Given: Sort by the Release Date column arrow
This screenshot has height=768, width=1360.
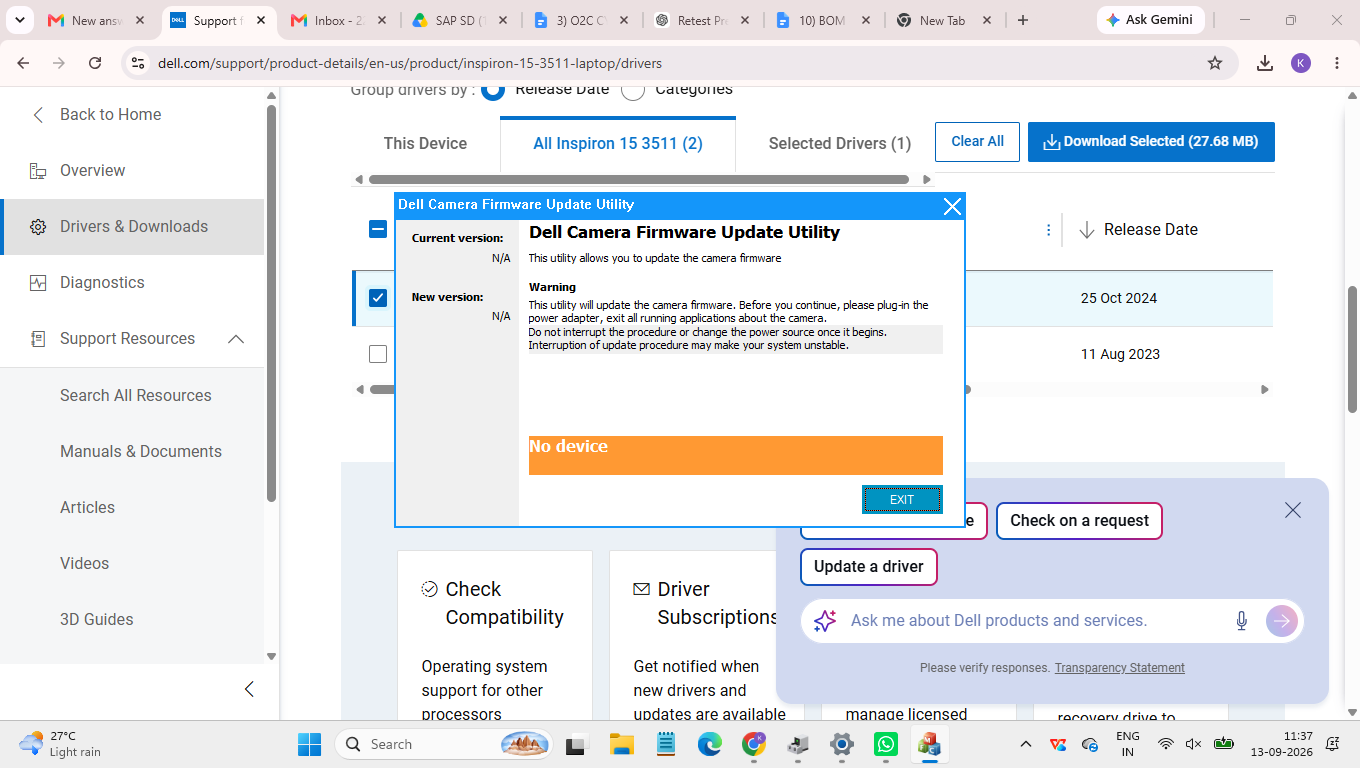Looking at the screenshot, I should pyautogui.click(x=1087, y=230).
